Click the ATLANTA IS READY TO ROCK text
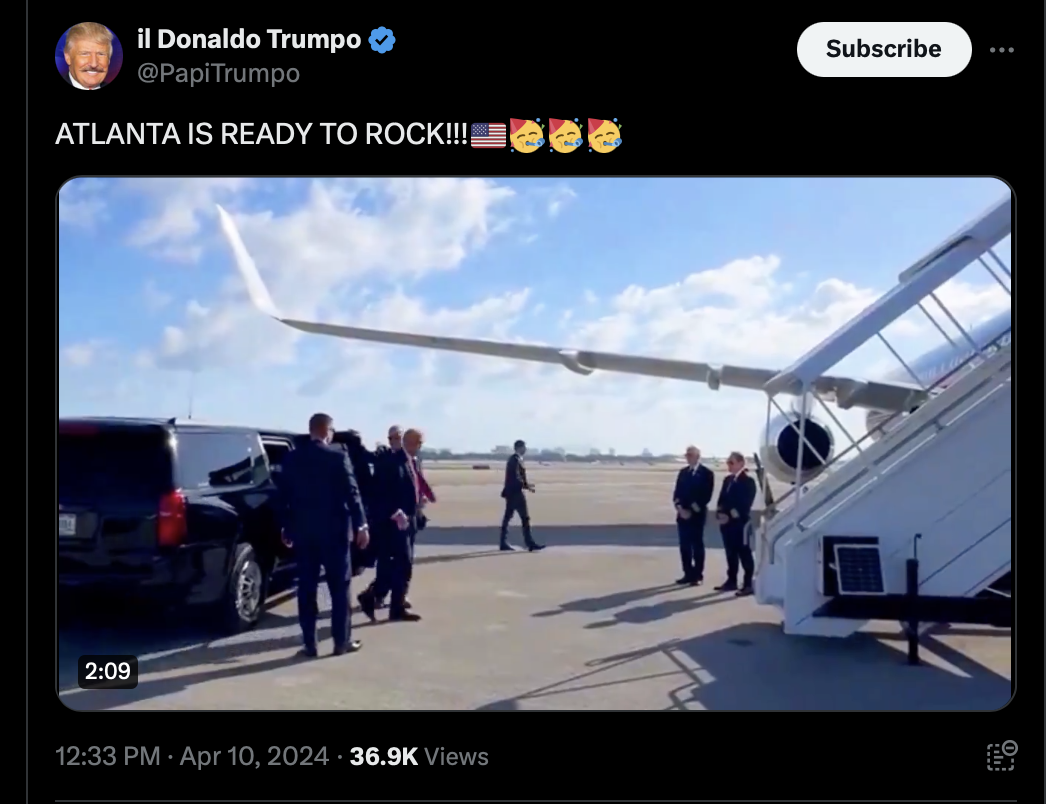Viewport: 1046px width, 804px height. coord(262,135)
